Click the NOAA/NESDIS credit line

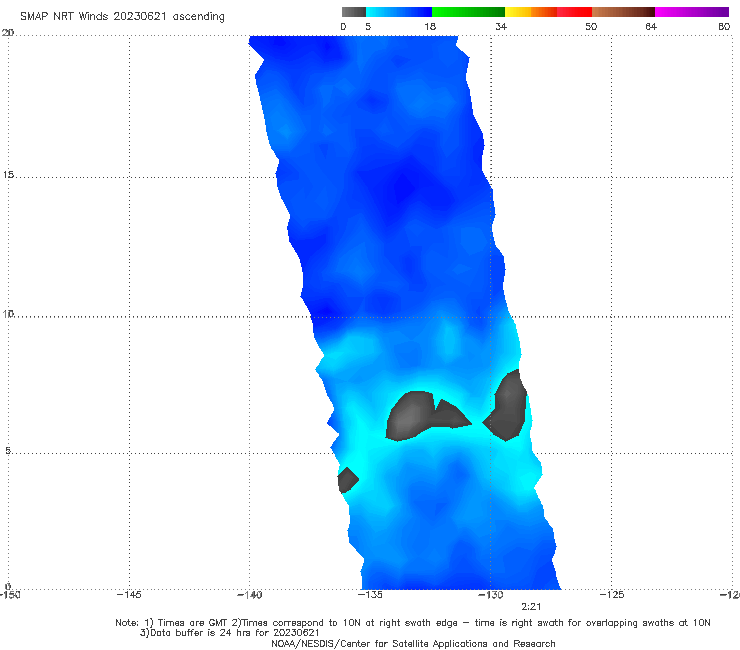coord(413,644)
